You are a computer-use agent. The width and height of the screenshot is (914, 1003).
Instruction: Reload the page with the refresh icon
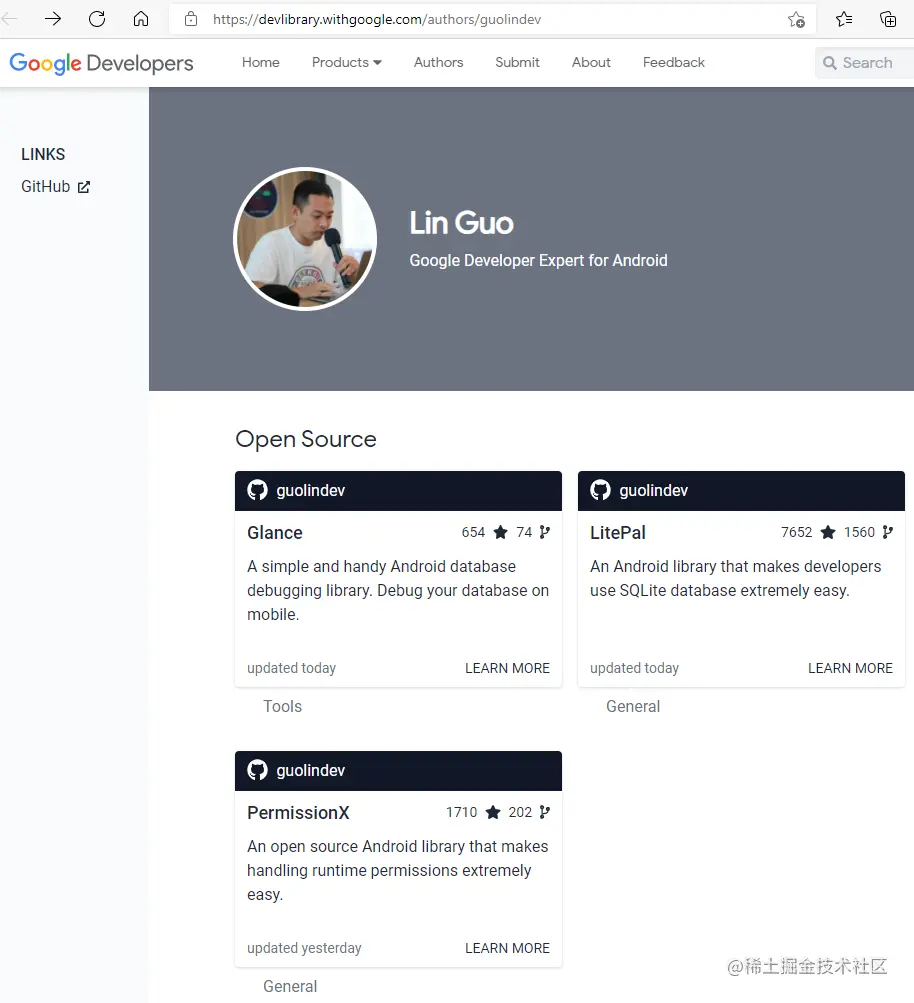point(97,19)
